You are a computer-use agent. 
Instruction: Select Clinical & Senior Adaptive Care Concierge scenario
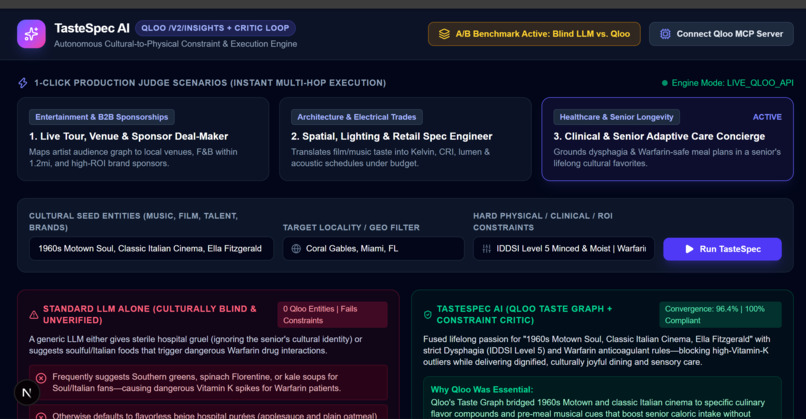coord(667,139)
